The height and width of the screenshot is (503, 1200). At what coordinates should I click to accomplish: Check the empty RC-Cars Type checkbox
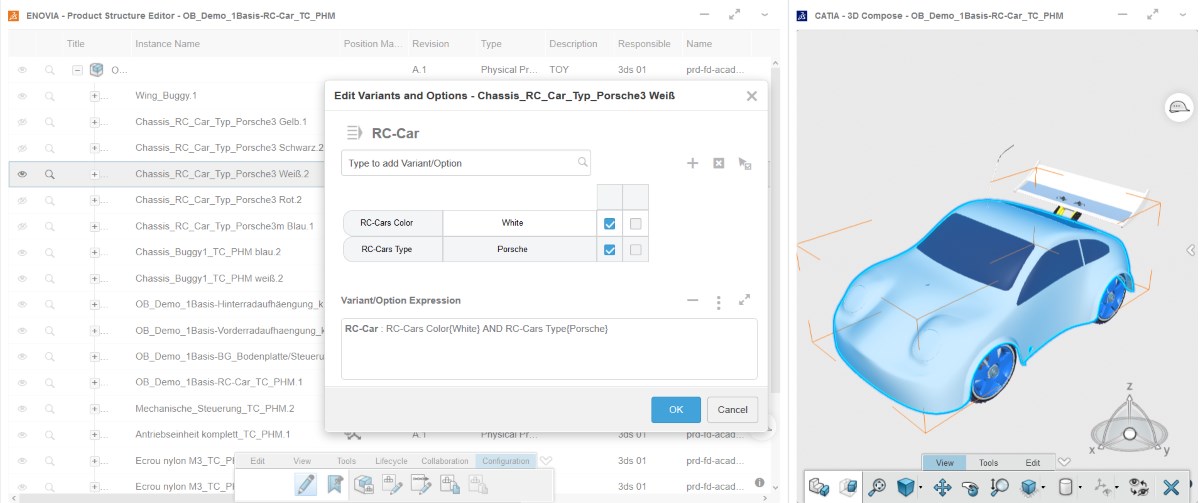(636, 249)
